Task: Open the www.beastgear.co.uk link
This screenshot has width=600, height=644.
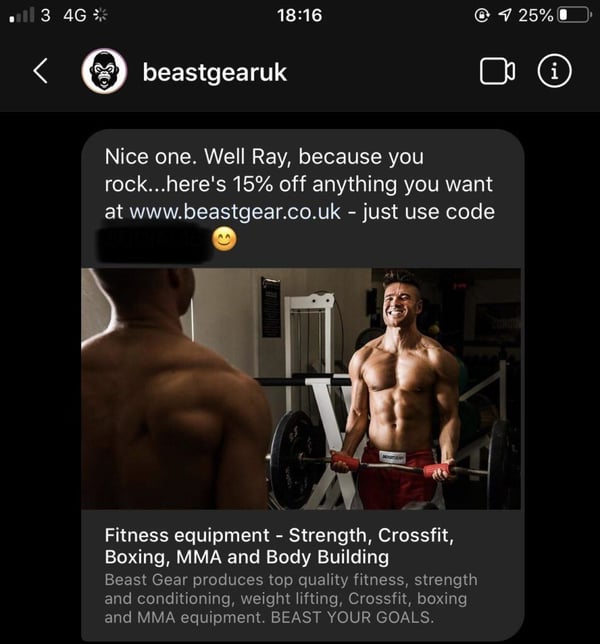Action: point(235,212)
